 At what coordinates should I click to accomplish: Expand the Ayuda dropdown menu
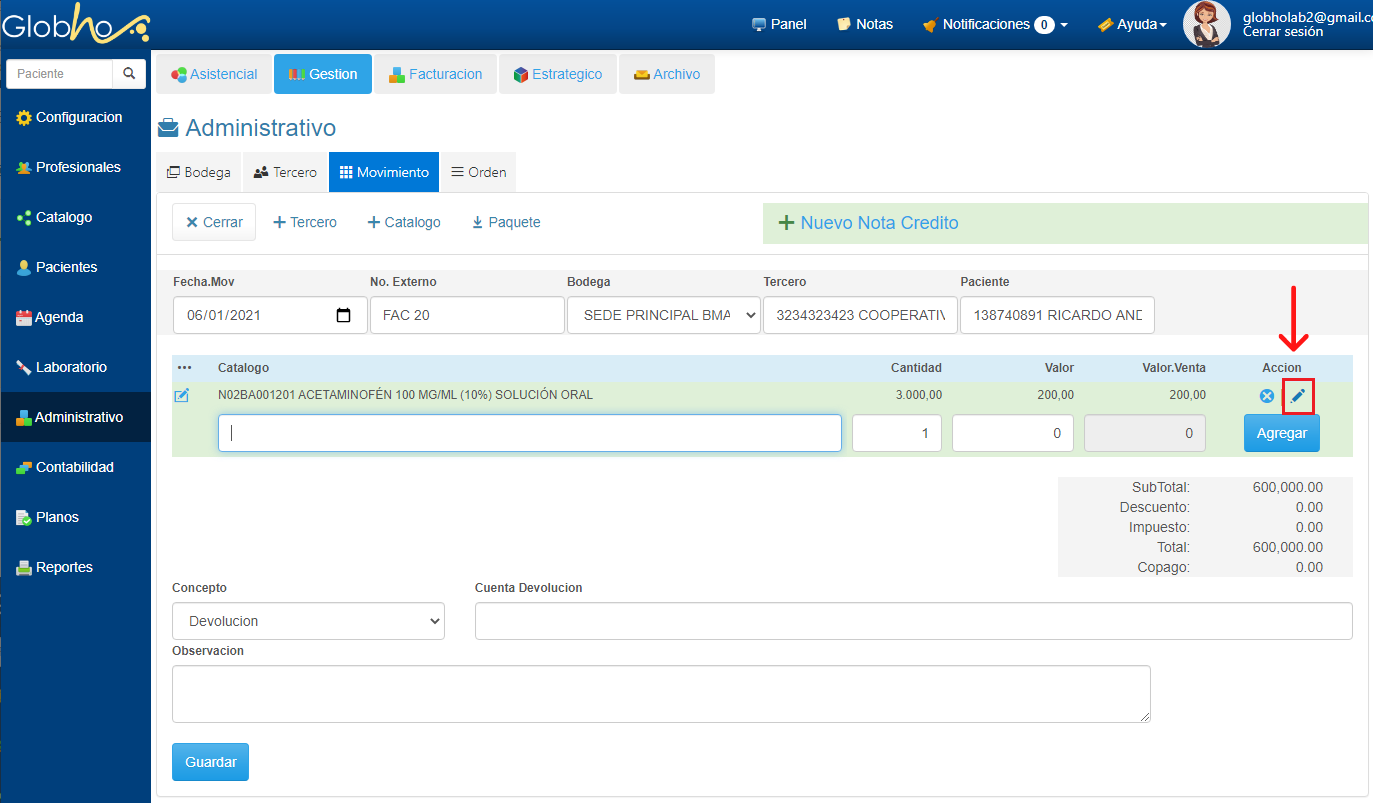point(1132,24)
